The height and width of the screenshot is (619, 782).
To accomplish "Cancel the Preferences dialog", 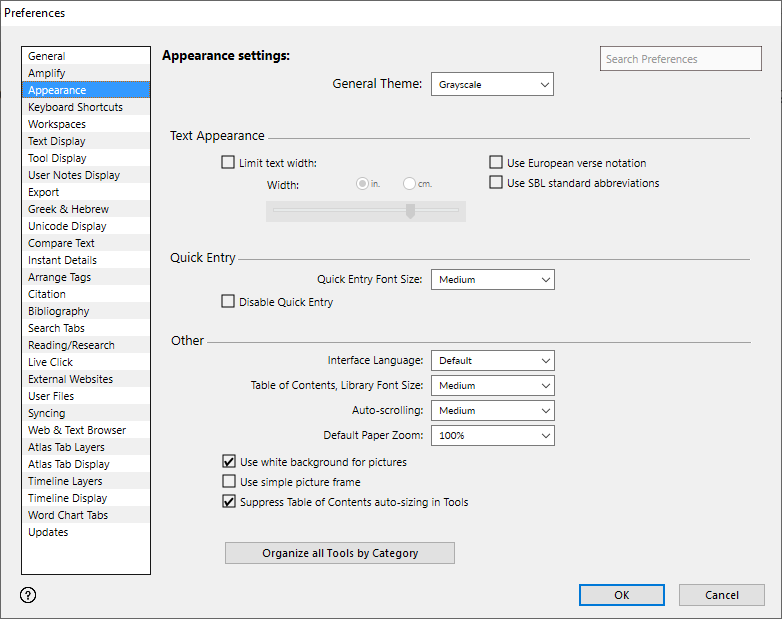I will click(x=721, y=595).
